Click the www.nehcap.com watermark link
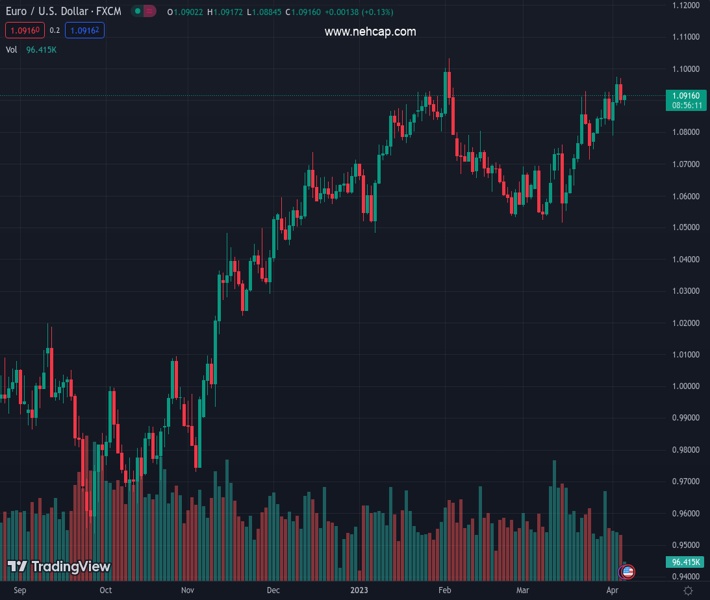 [x=370, y=32]
